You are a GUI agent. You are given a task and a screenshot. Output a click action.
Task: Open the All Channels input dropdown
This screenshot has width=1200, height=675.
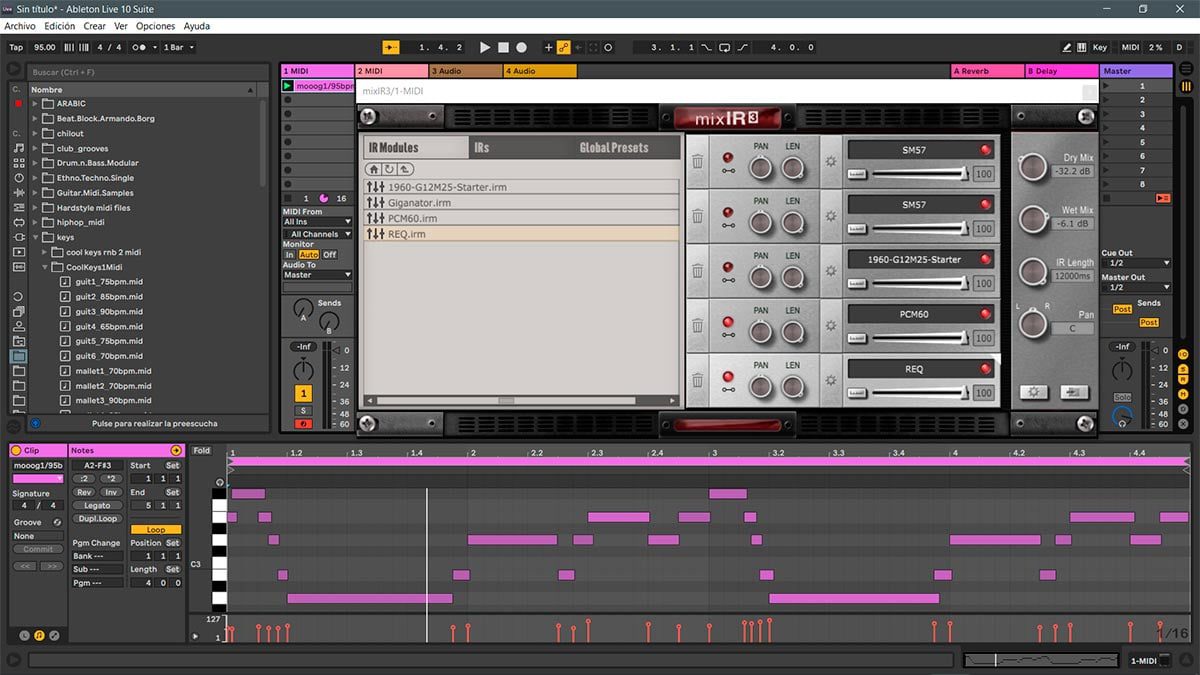pos(317,234)
